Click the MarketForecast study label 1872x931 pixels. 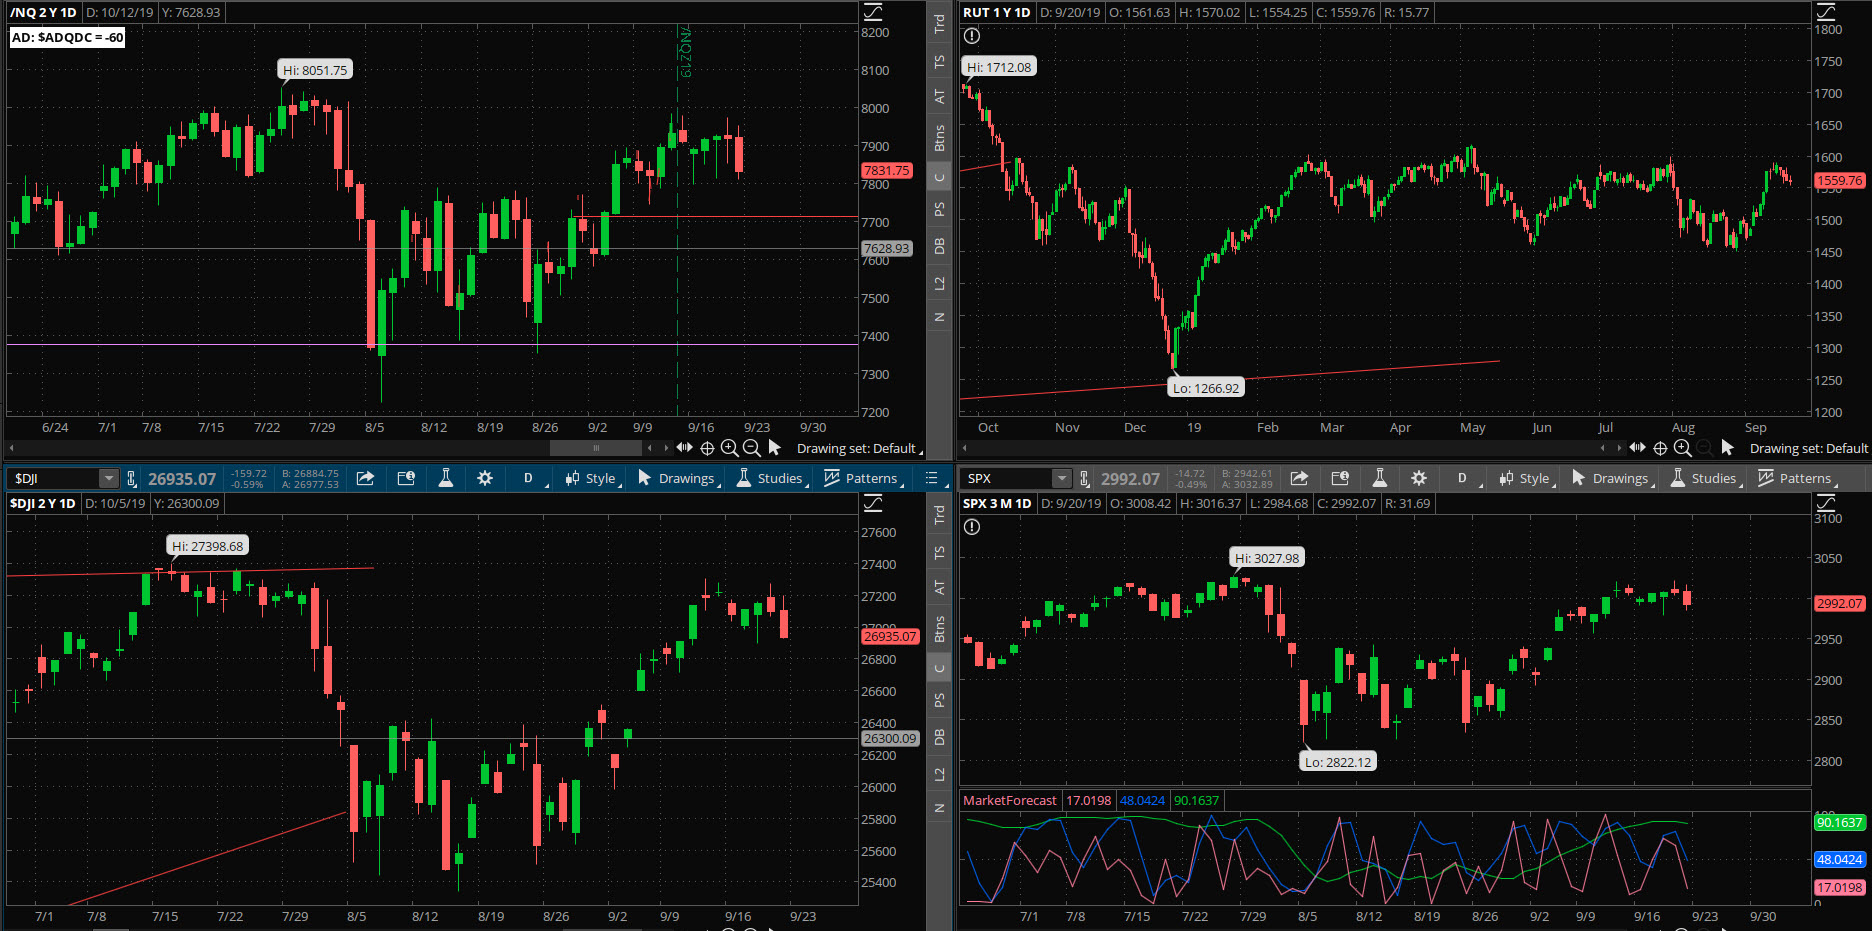(x=1010, y=800)
